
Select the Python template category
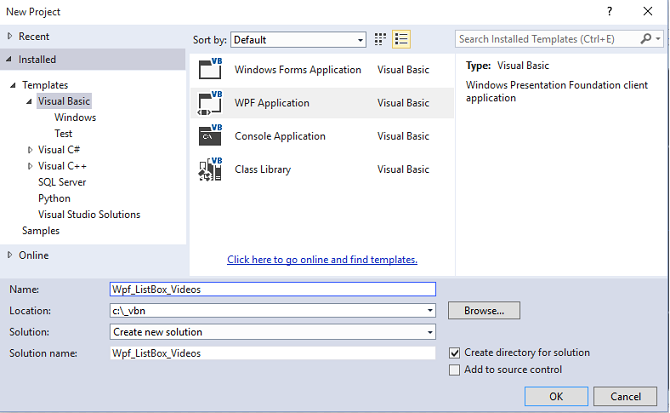(x=54, y=199)
